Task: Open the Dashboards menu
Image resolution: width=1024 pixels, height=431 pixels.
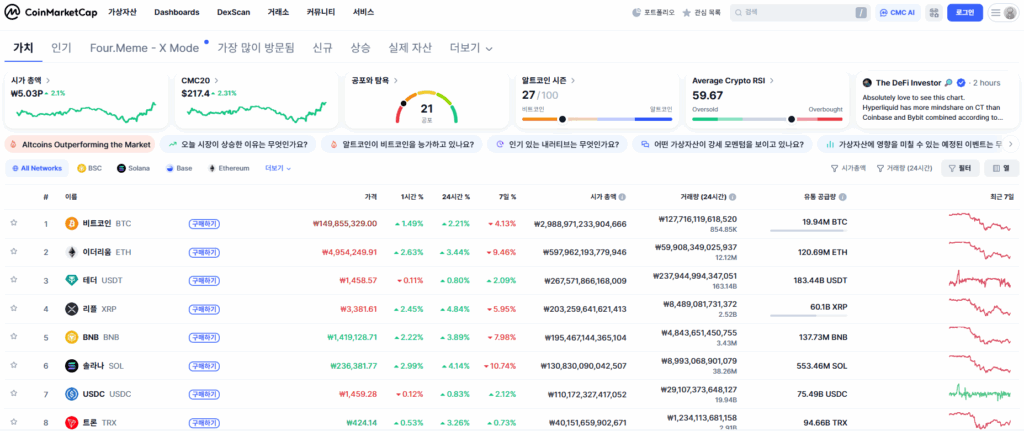Action: 177,12
